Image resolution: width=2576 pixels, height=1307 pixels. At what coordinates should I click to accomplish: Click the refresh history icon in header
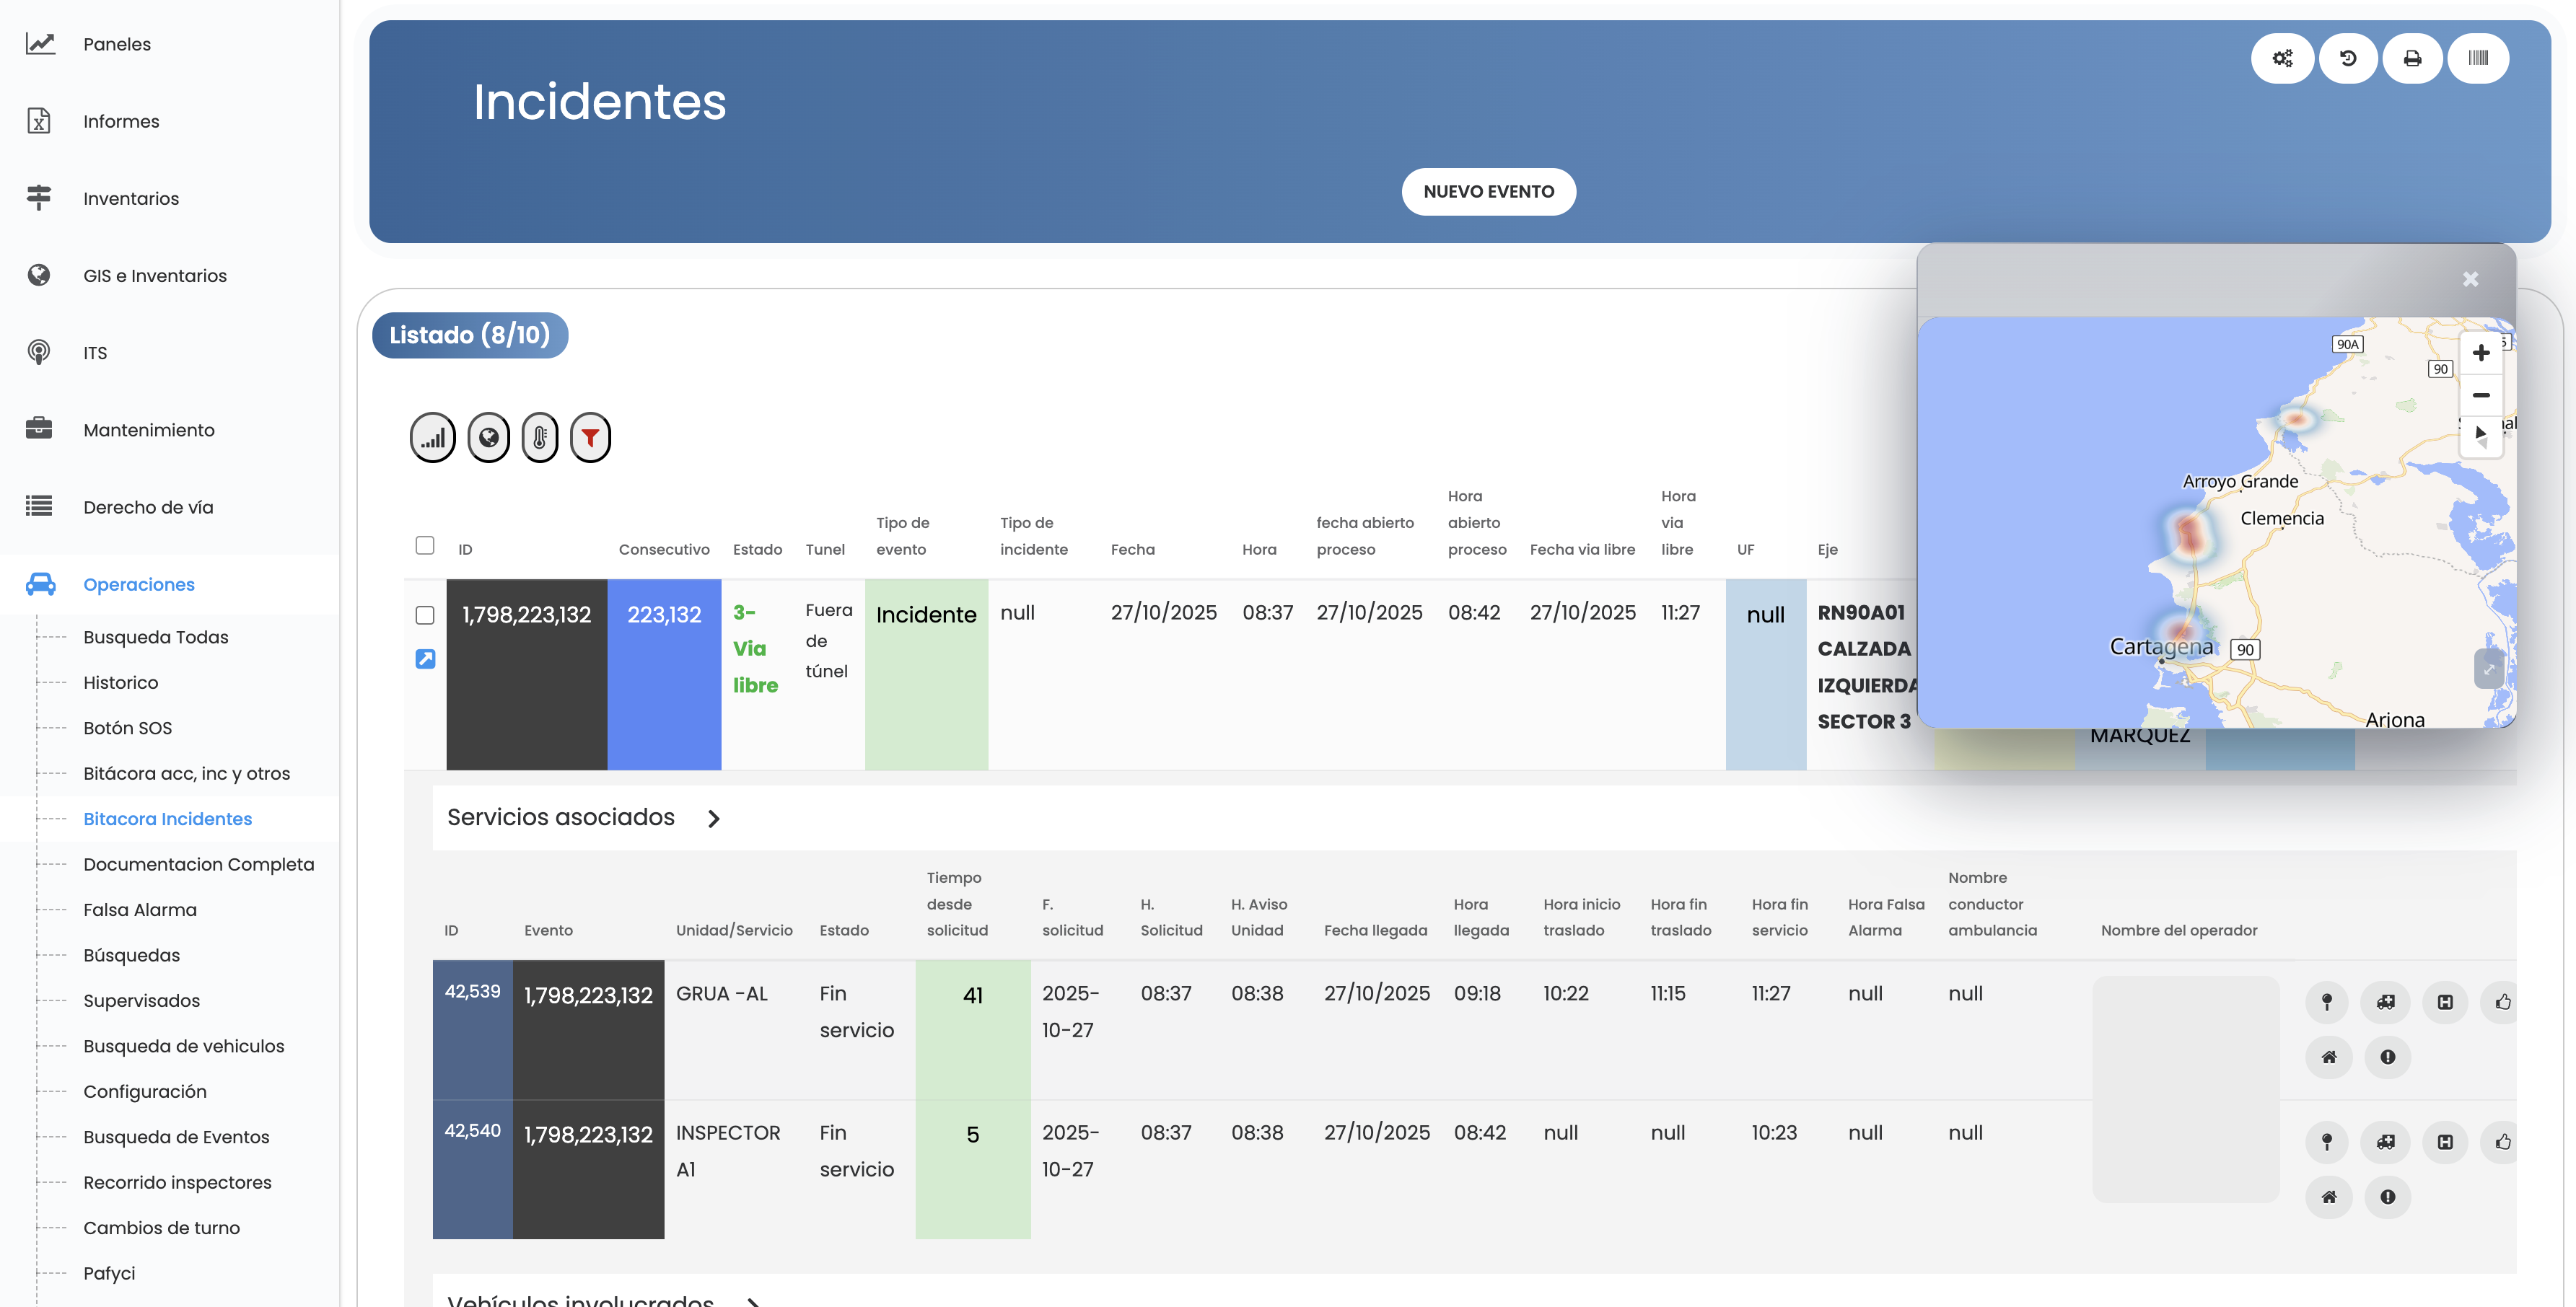2348,59
